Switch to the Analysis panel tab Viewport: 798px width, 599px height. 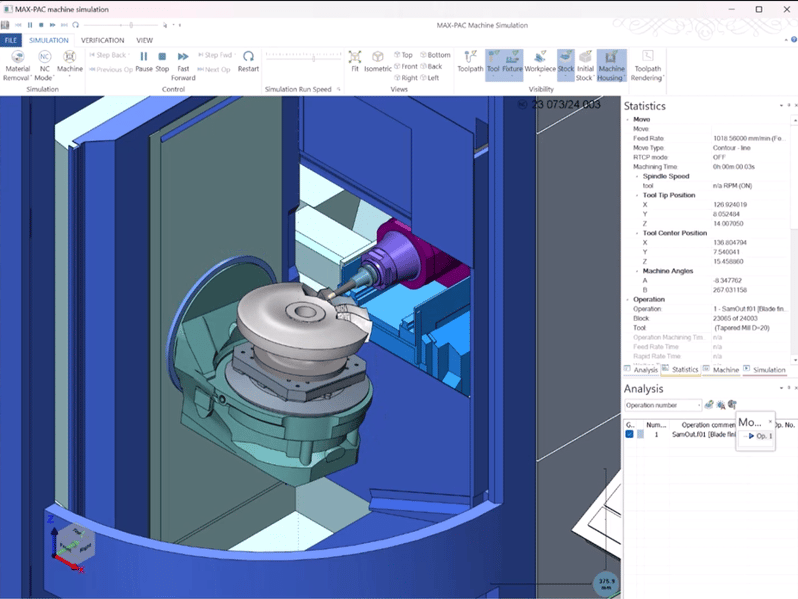click(x=641, y=370)
